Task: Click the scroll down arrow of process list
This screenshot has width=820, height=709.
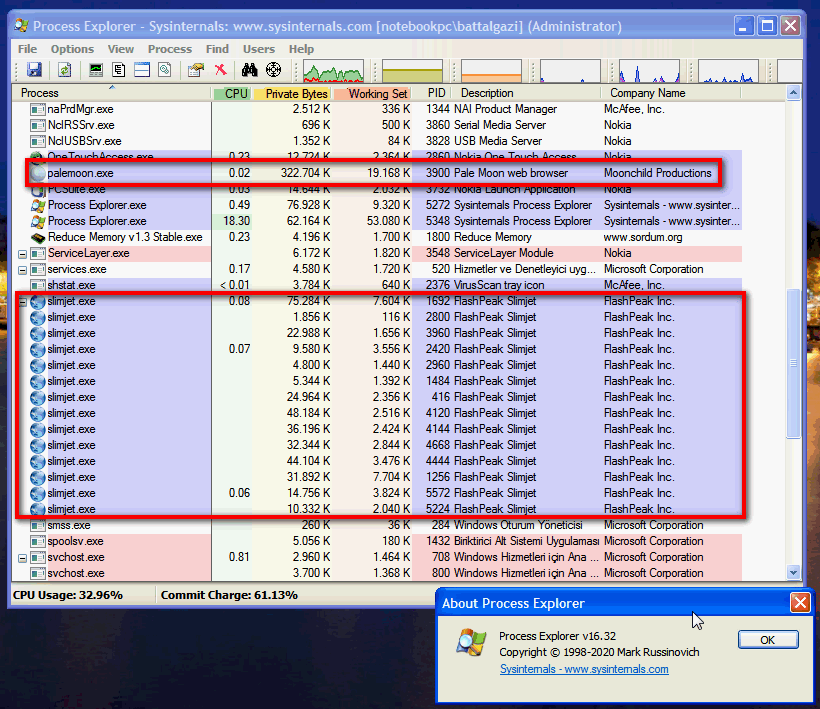Action: [x=793, y=573]
